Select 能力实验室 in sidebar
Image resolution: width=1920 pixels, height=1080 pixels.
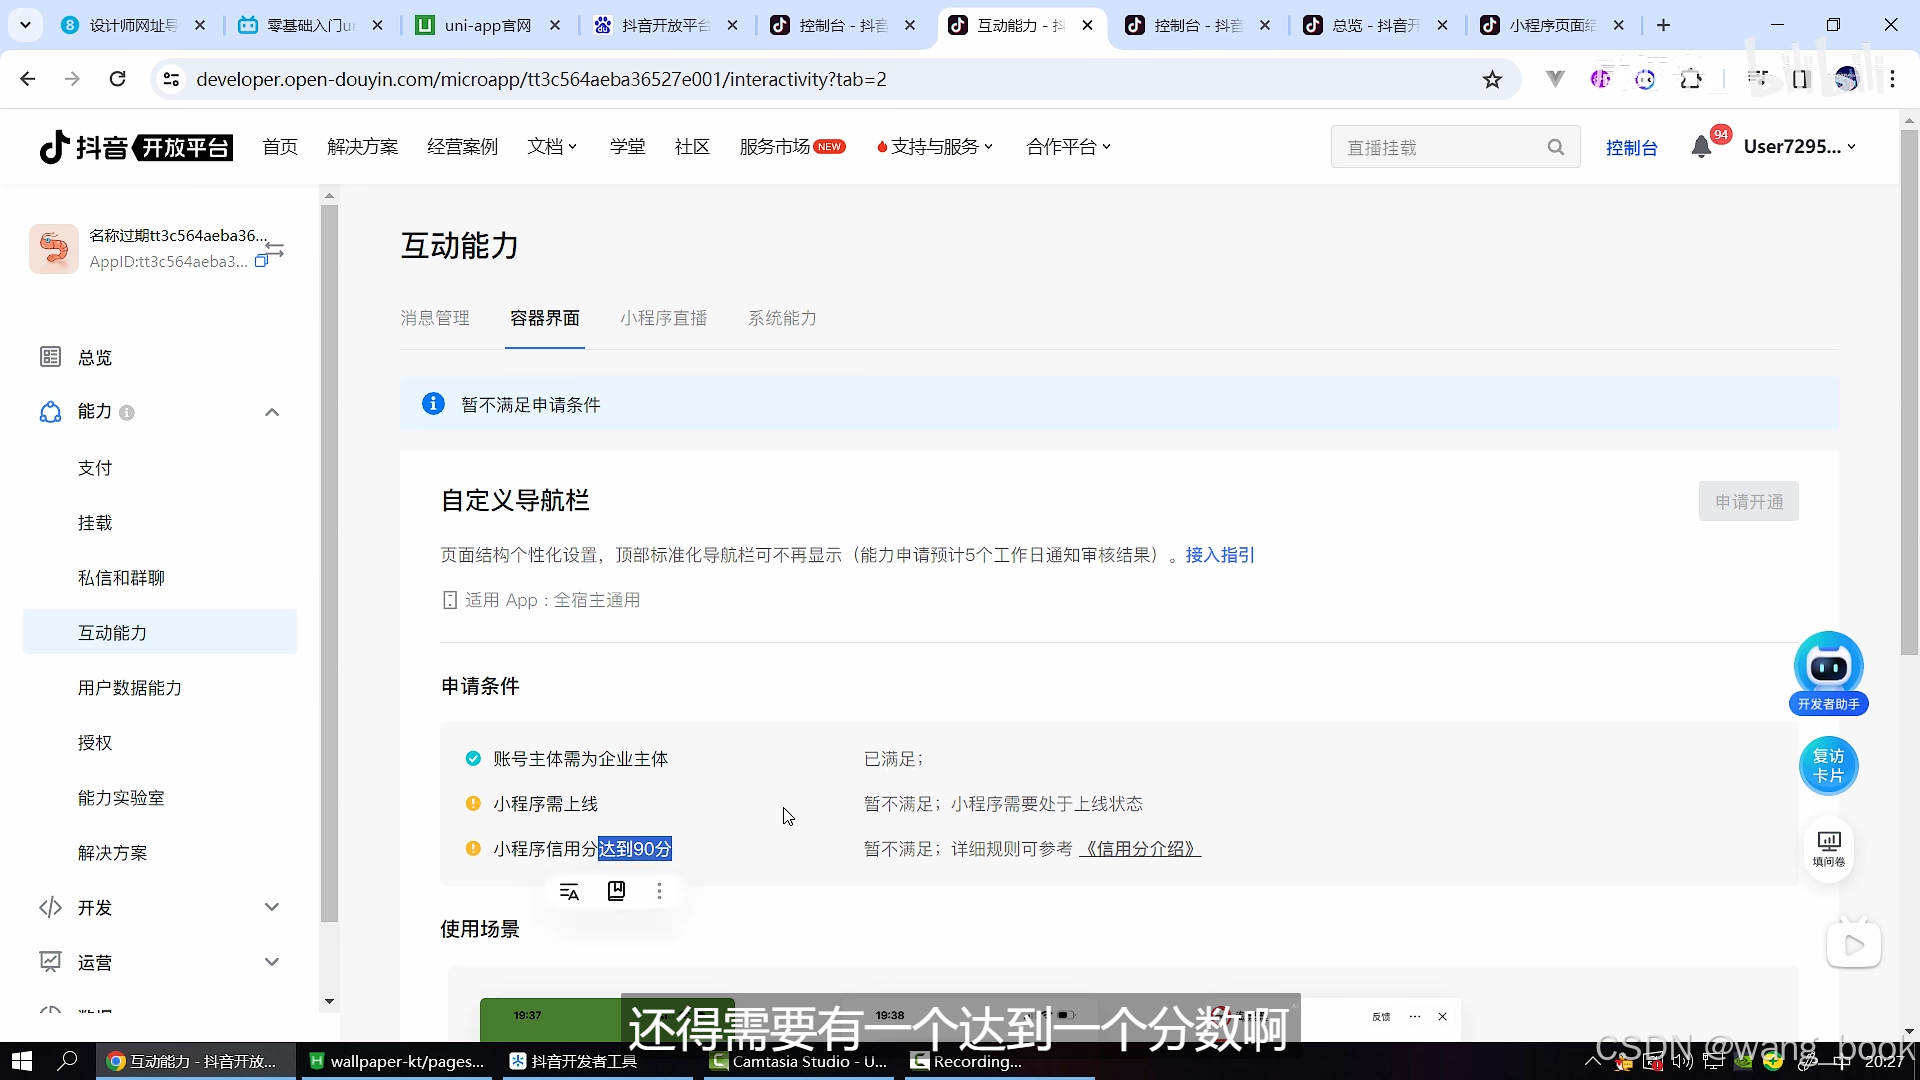[x=121, y=798]
